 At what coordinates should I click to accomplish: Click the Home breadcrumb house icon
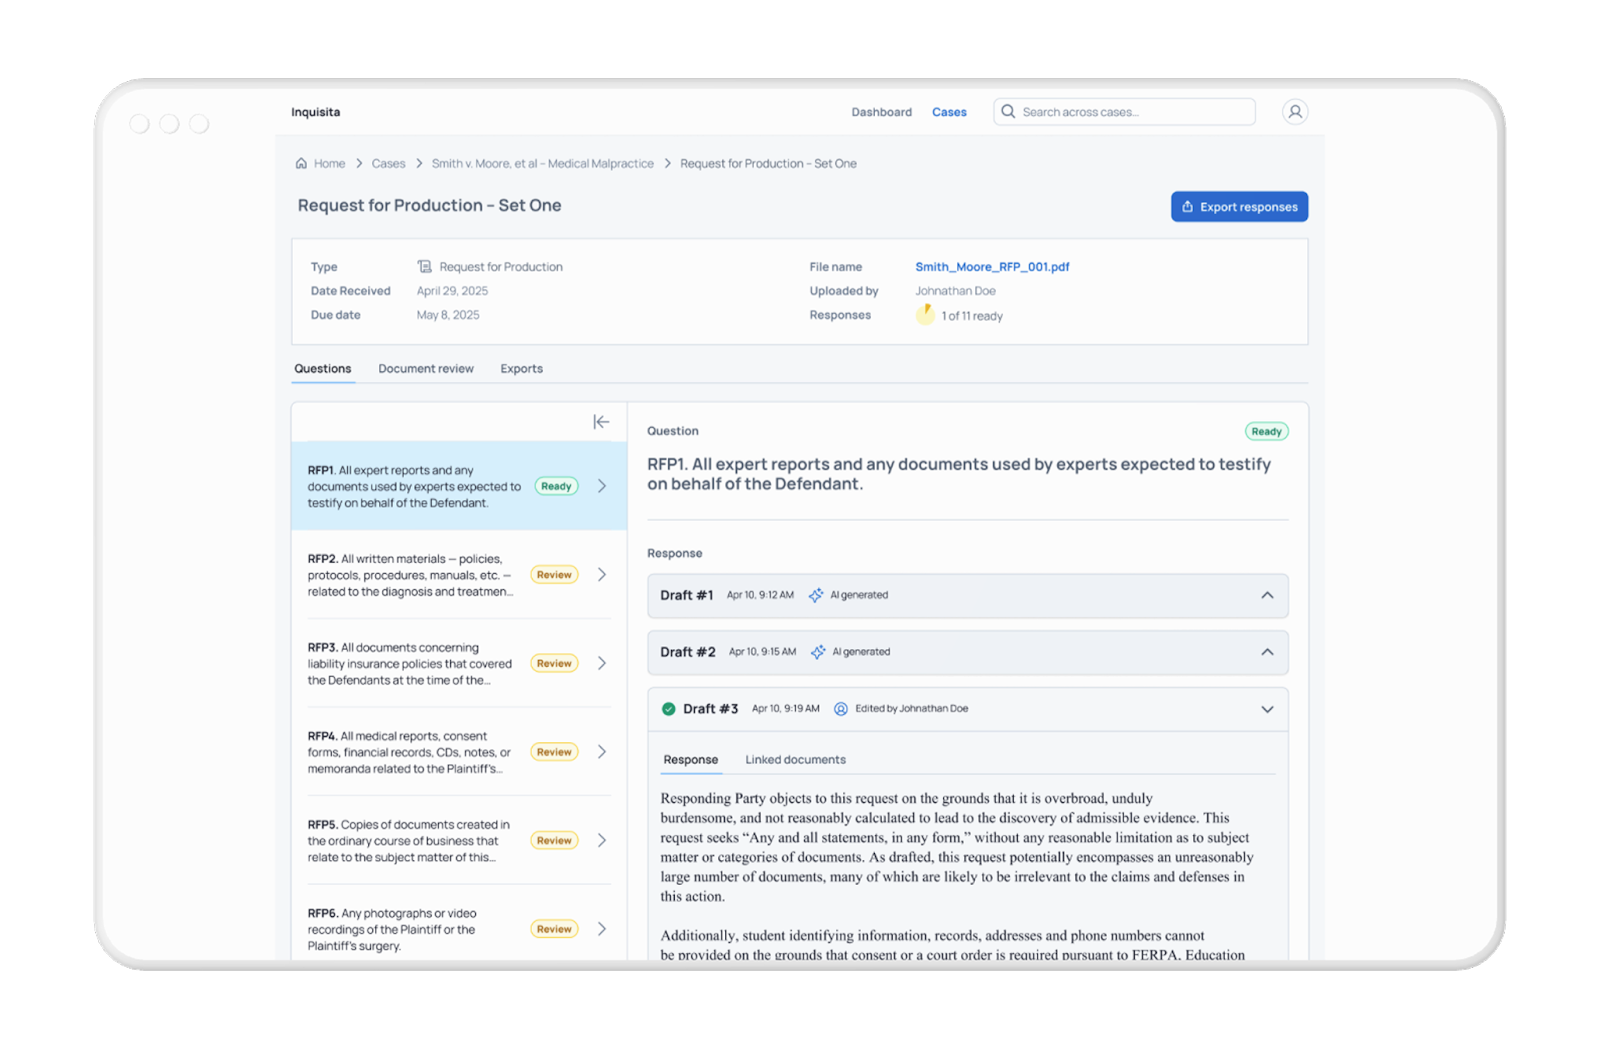(301, 163)
